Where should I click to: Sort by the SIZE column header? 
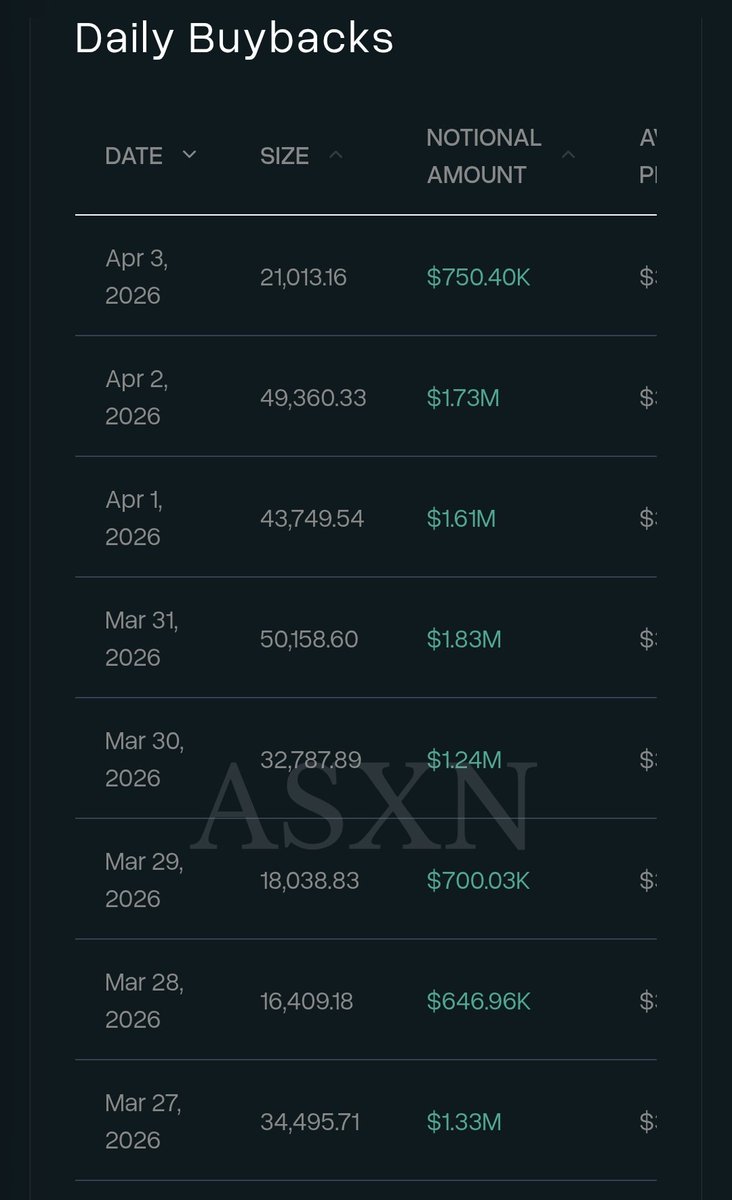click(284, 156)
